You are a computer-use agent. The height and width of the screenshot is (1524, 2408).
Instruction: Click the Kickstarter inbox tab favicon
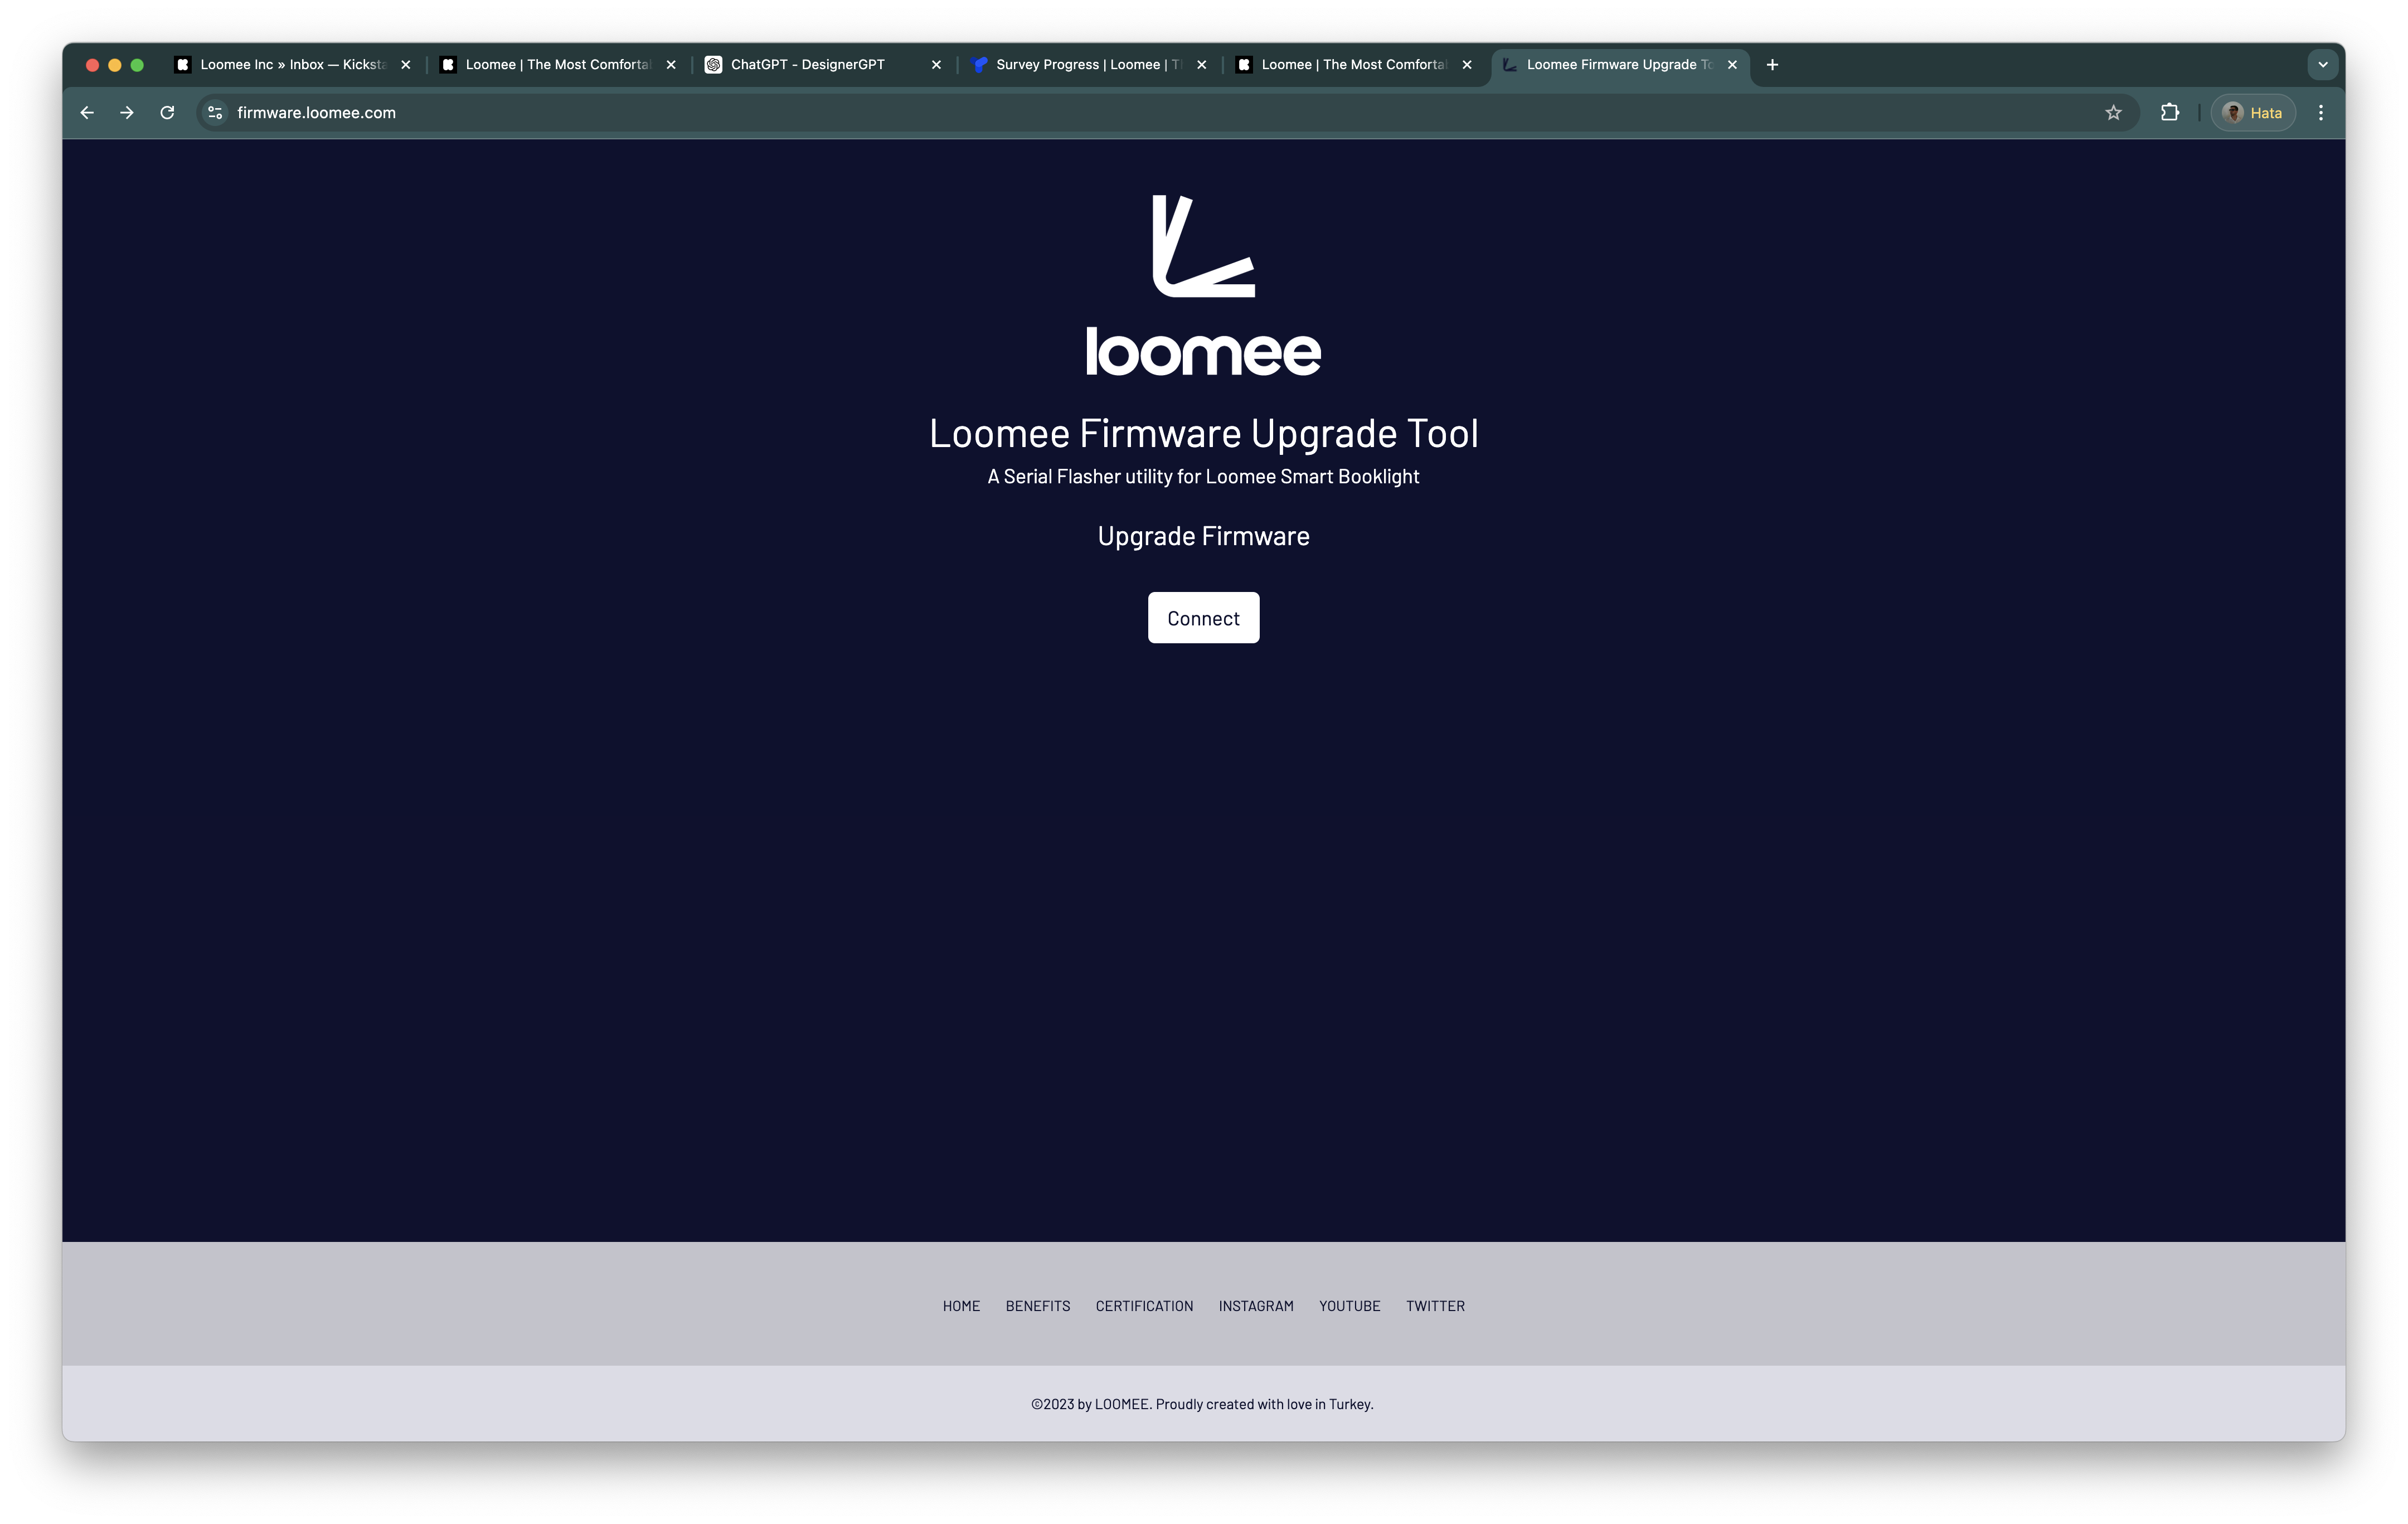click(183, 65)
